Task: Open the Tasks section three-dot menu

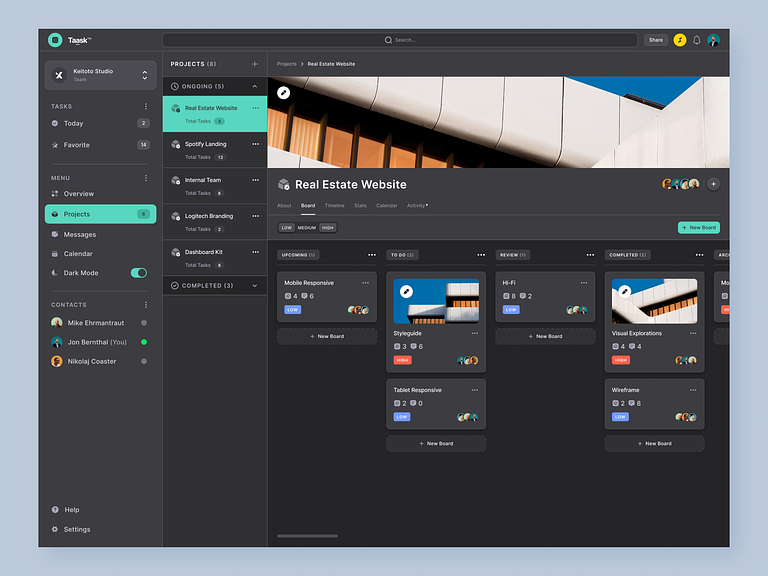Action: (x=145, y=106)
